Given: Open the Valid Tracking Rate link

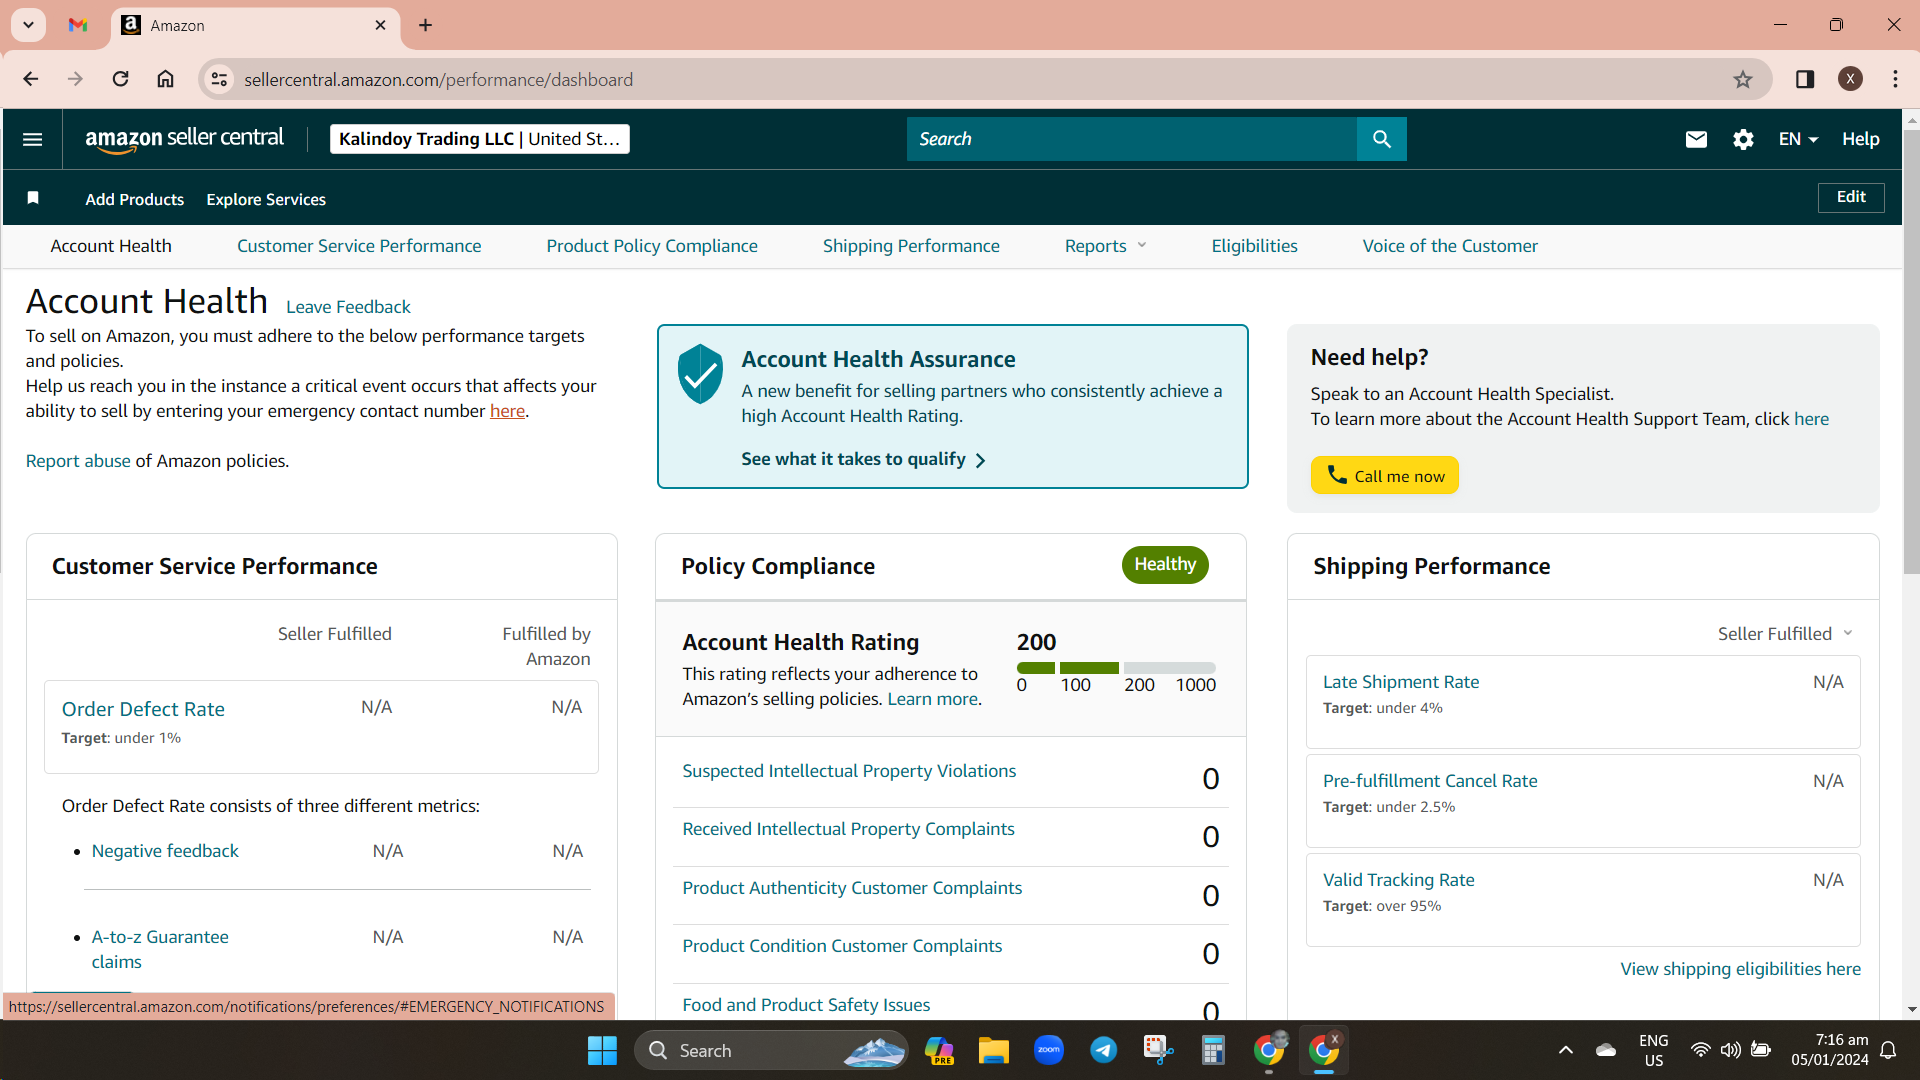Looking at the screenshot, I should [1398, 880].
